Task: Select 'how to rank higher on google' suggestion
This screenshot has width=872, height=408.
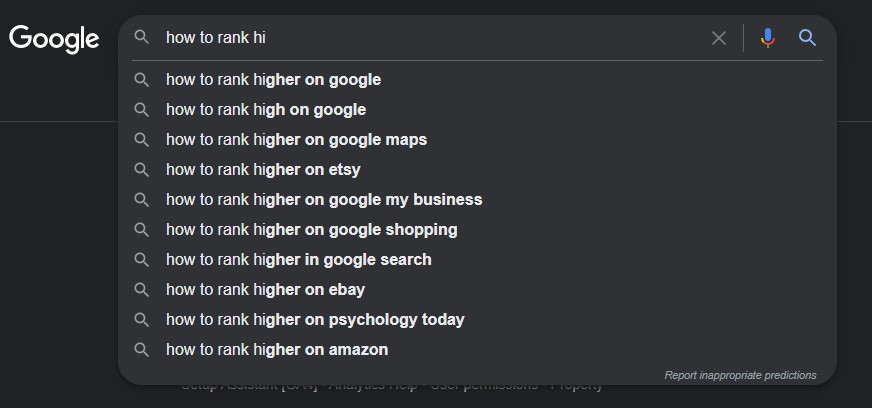Action: (x=273, y=79)
